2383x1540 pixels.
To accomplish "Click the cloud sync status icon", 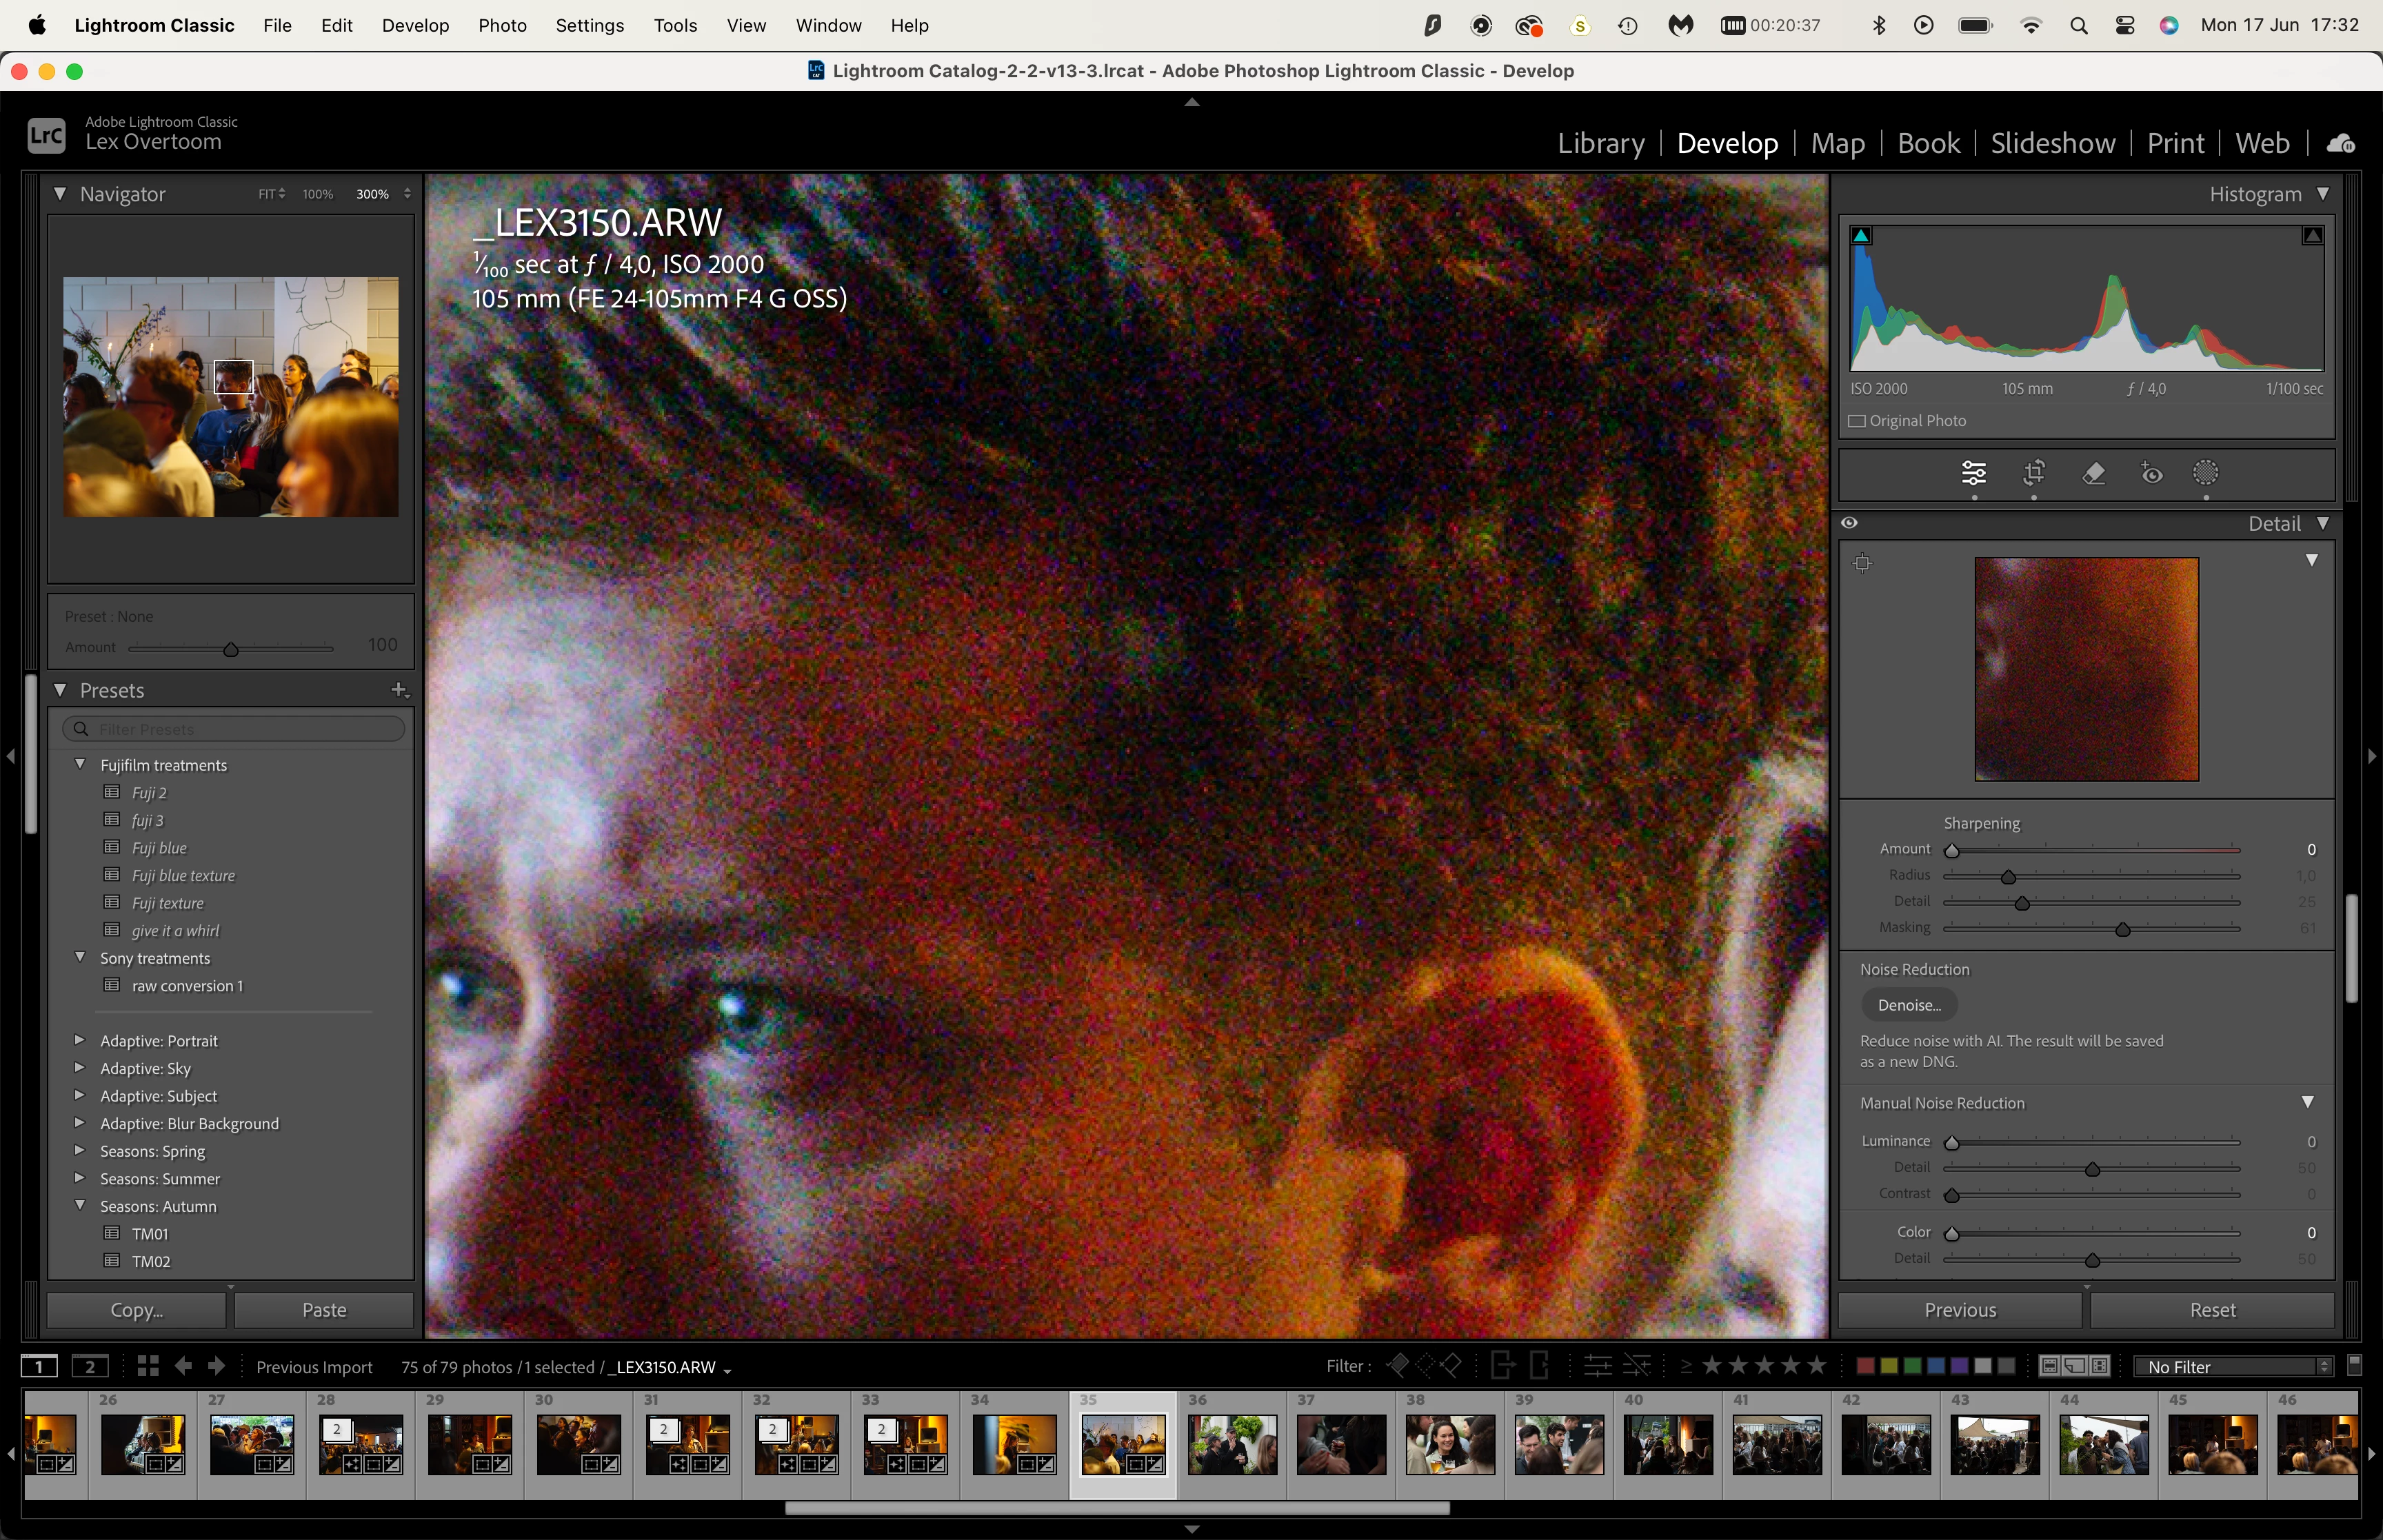I will click(x=2340, y=144).
